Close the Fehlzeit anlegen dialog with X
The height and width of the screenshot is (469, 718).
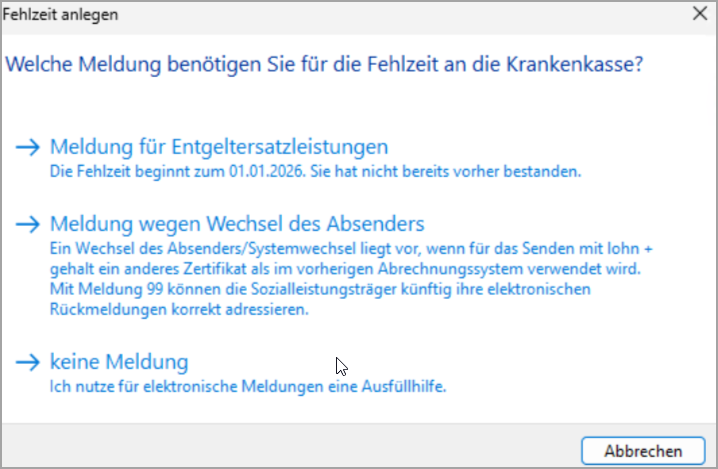[700, 14]
